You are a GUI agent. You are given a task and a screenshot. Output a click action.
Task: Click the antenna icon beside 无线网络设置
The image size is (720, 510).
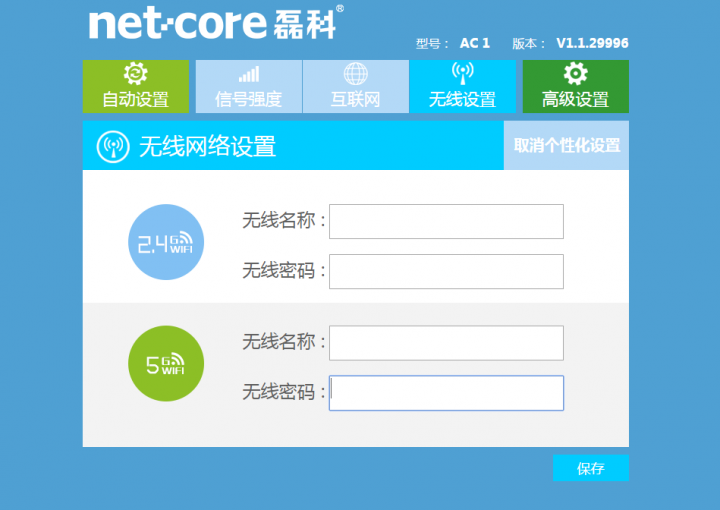[x=113, y=146]
